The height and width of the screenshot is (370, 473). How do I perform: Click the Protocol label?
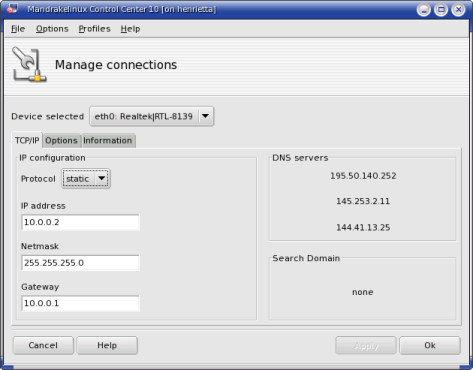[38, 179]
